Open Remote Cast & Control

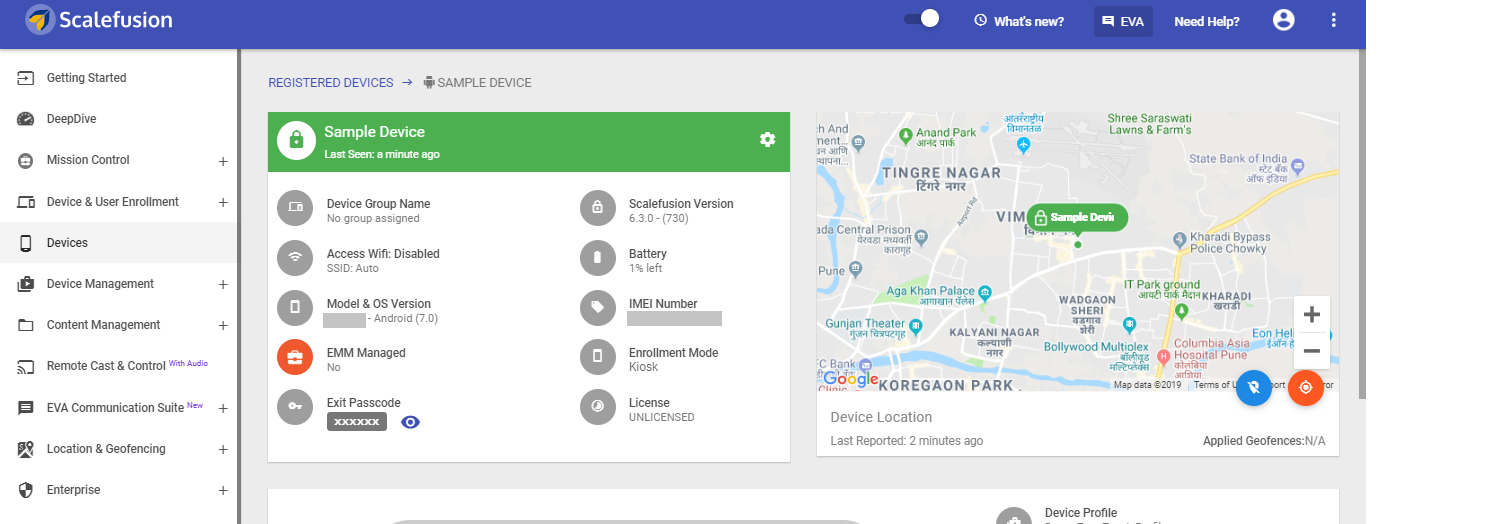[x=106, y=366]
